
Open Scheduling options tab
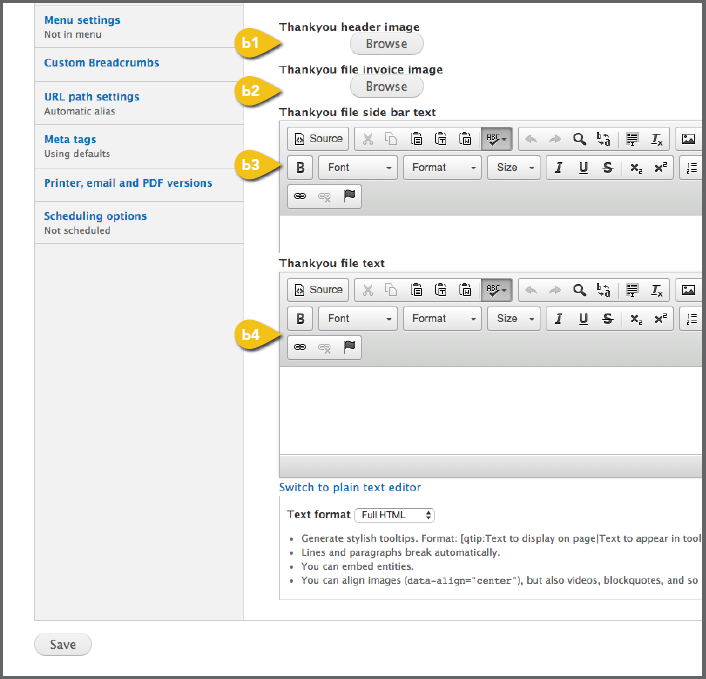point(139,223)
